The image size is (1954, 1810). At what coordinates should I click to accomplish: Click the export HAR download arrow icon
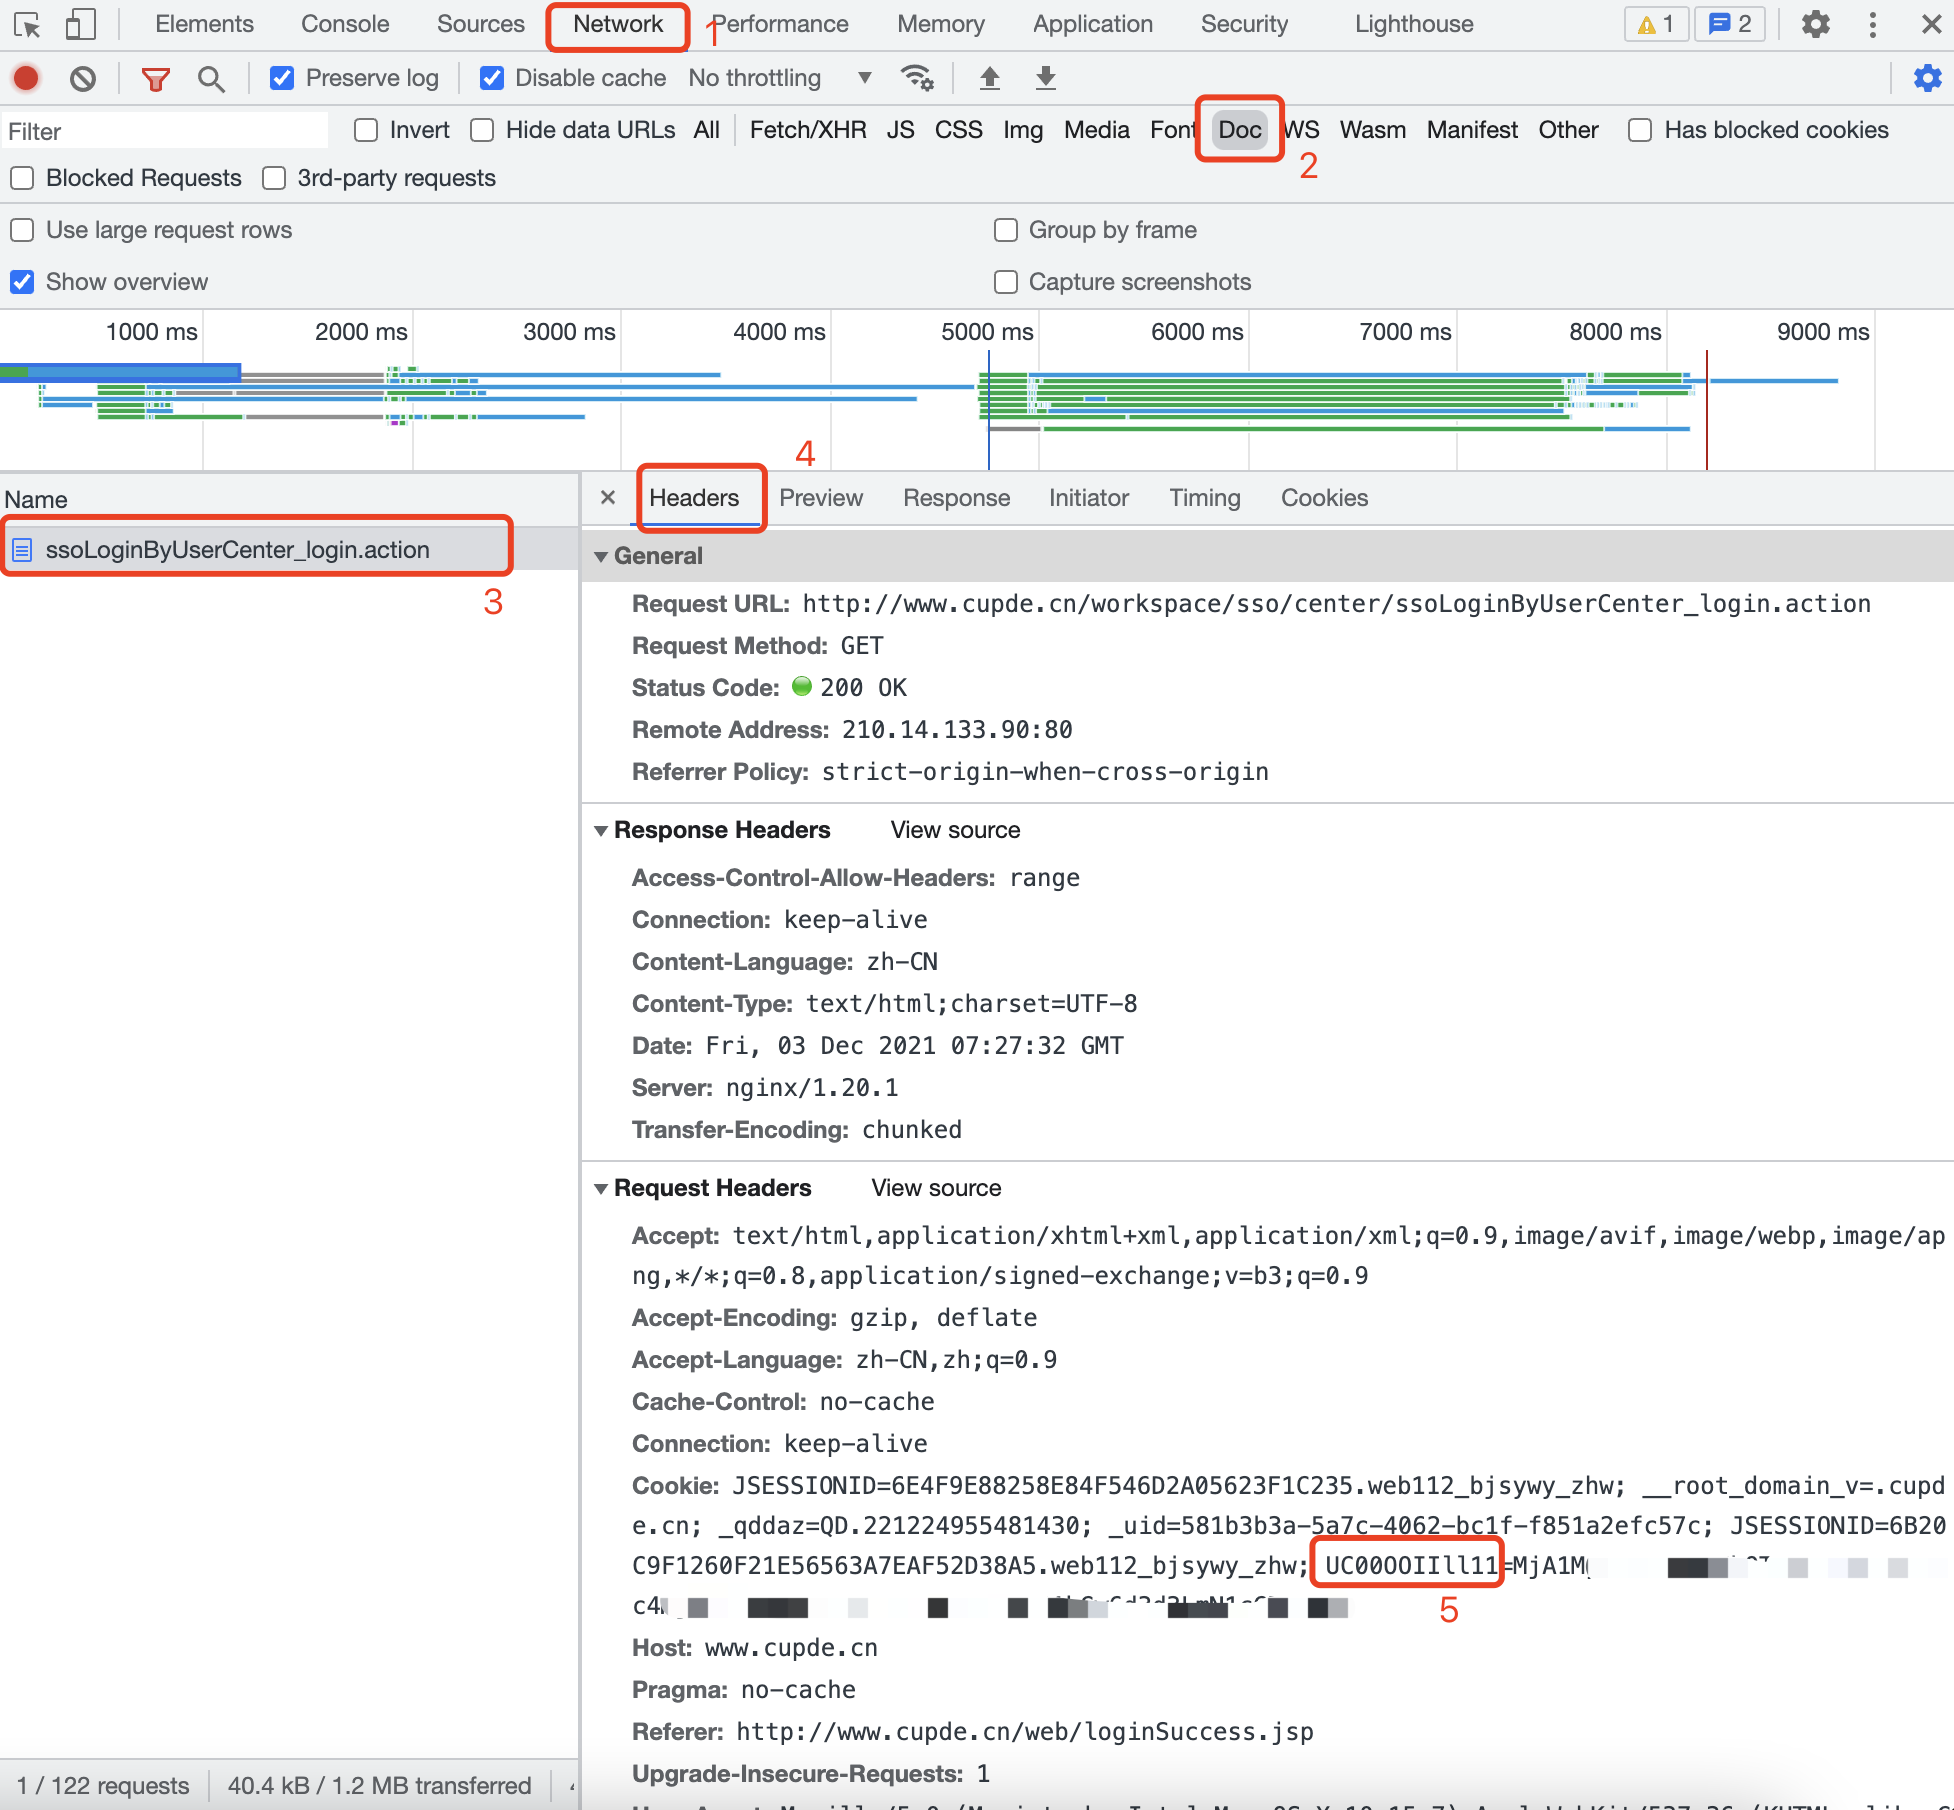[1045, 78]
